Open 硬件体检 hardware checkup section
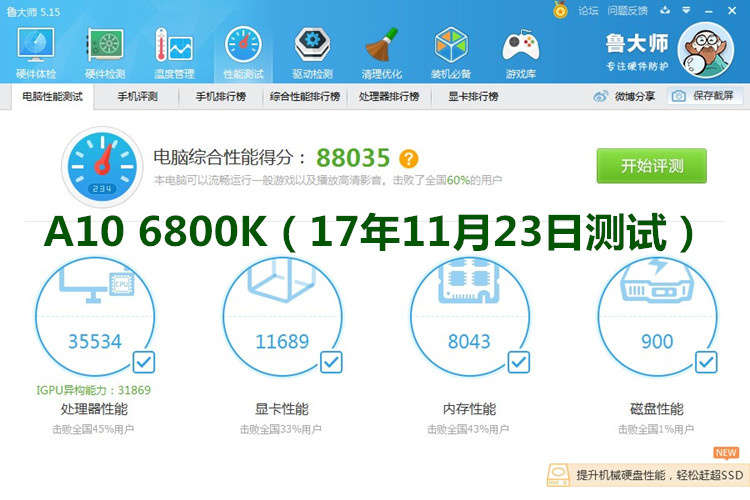 point(36,53)
